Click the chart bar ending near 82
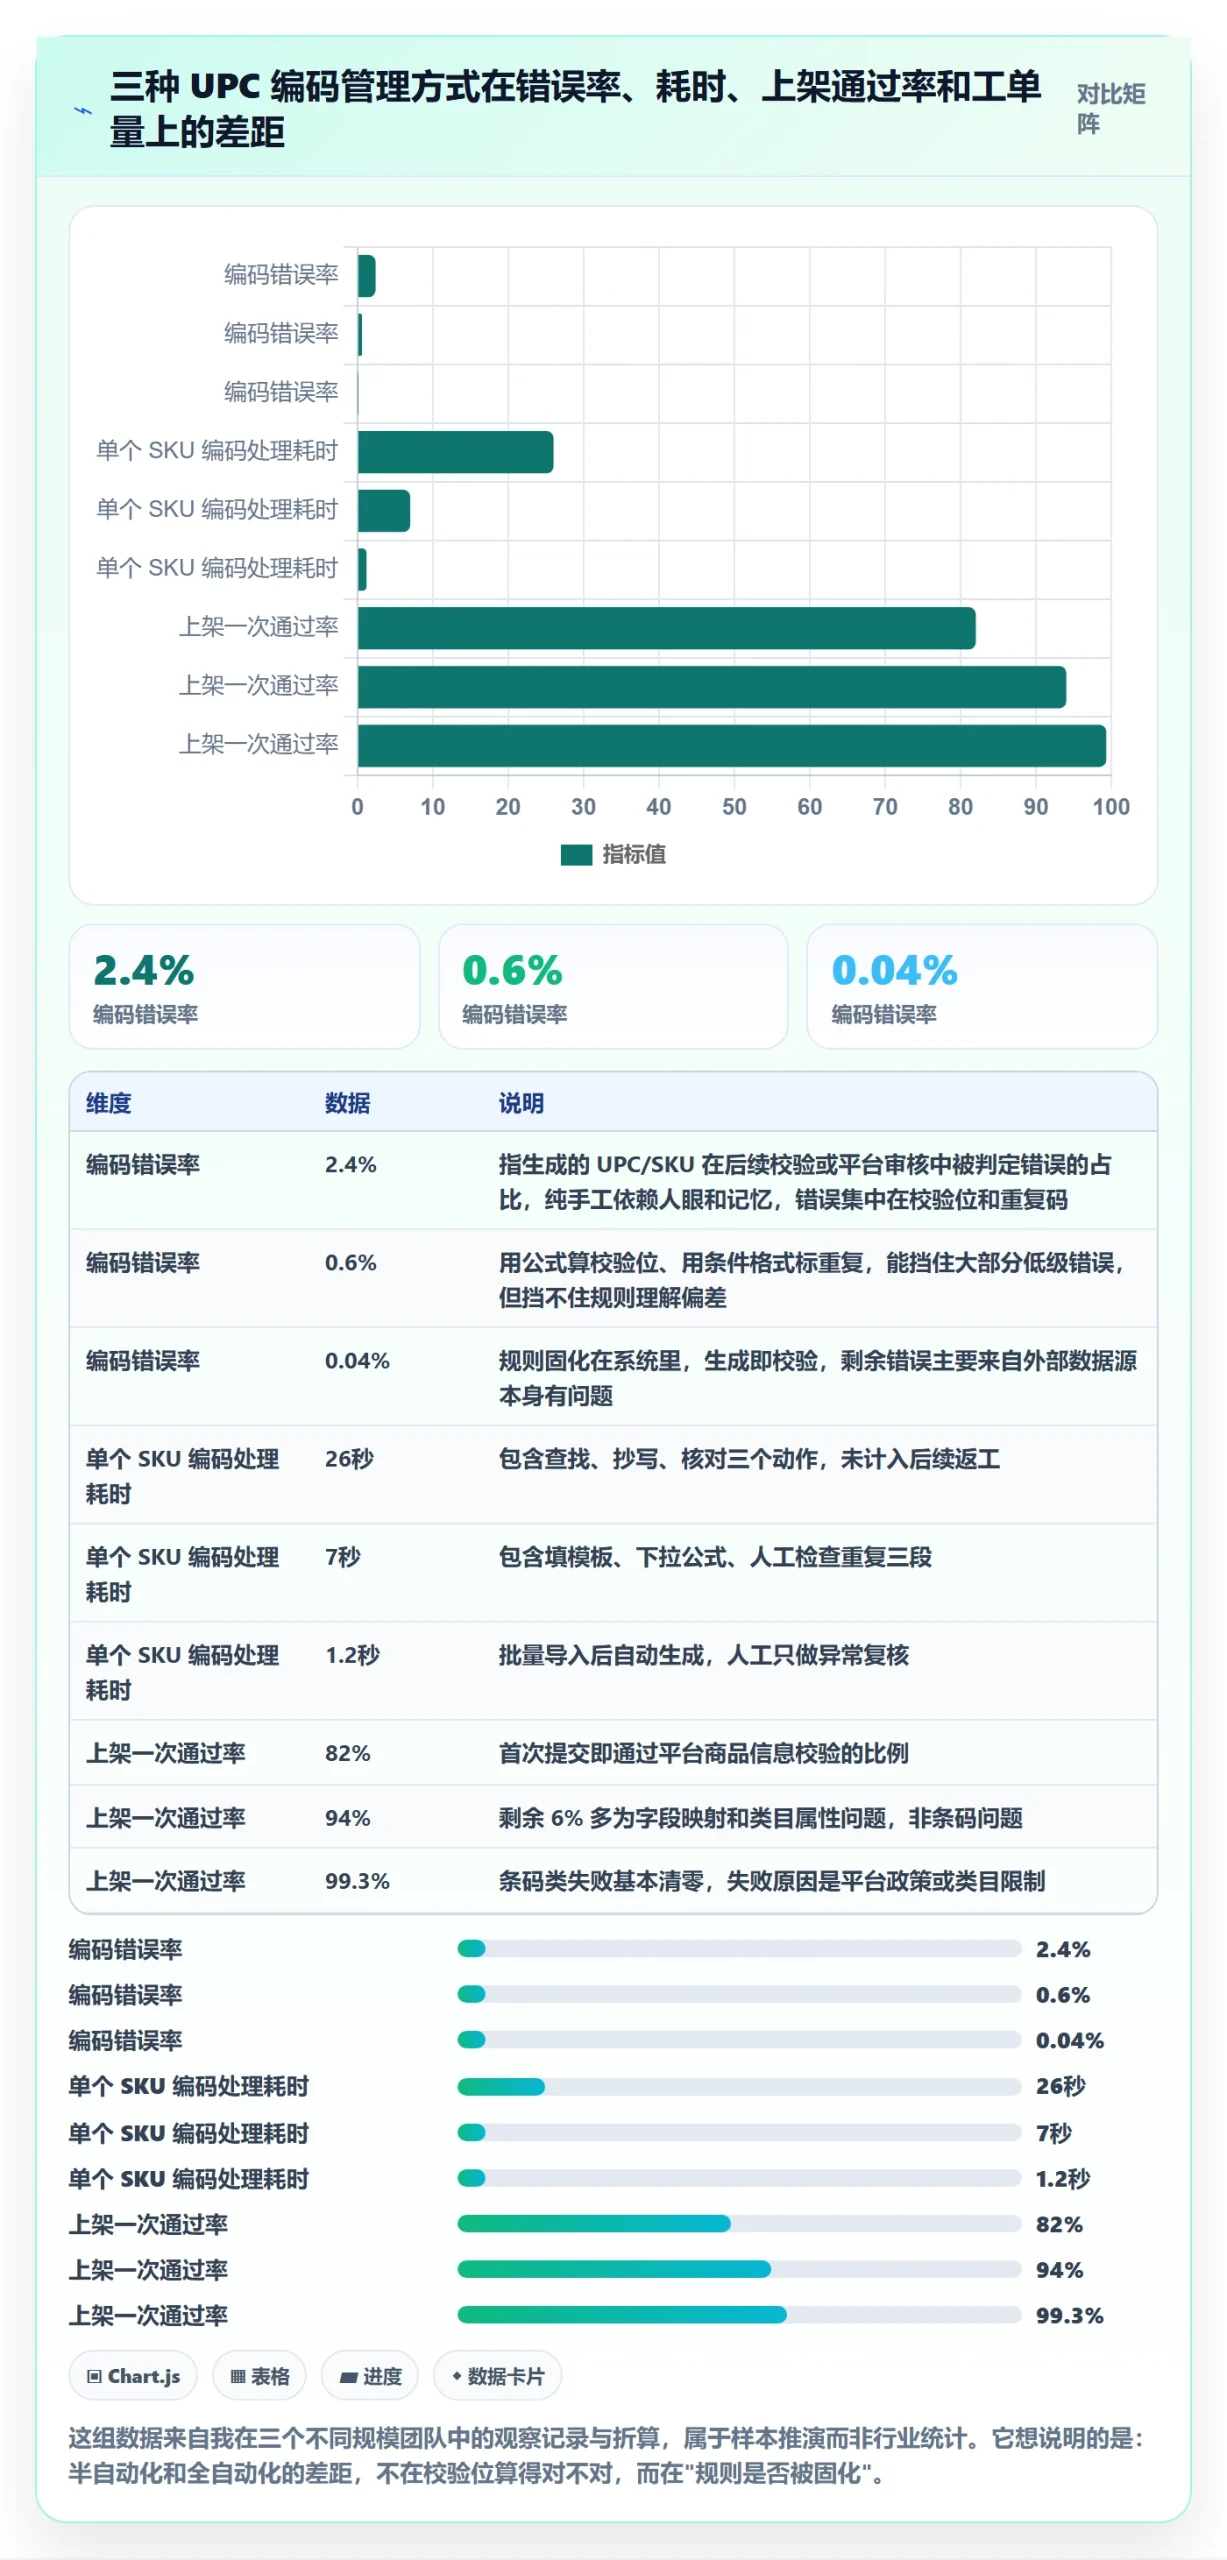Image resolution: width=1227 pixels, height=2560 pixels. point(666,628)
